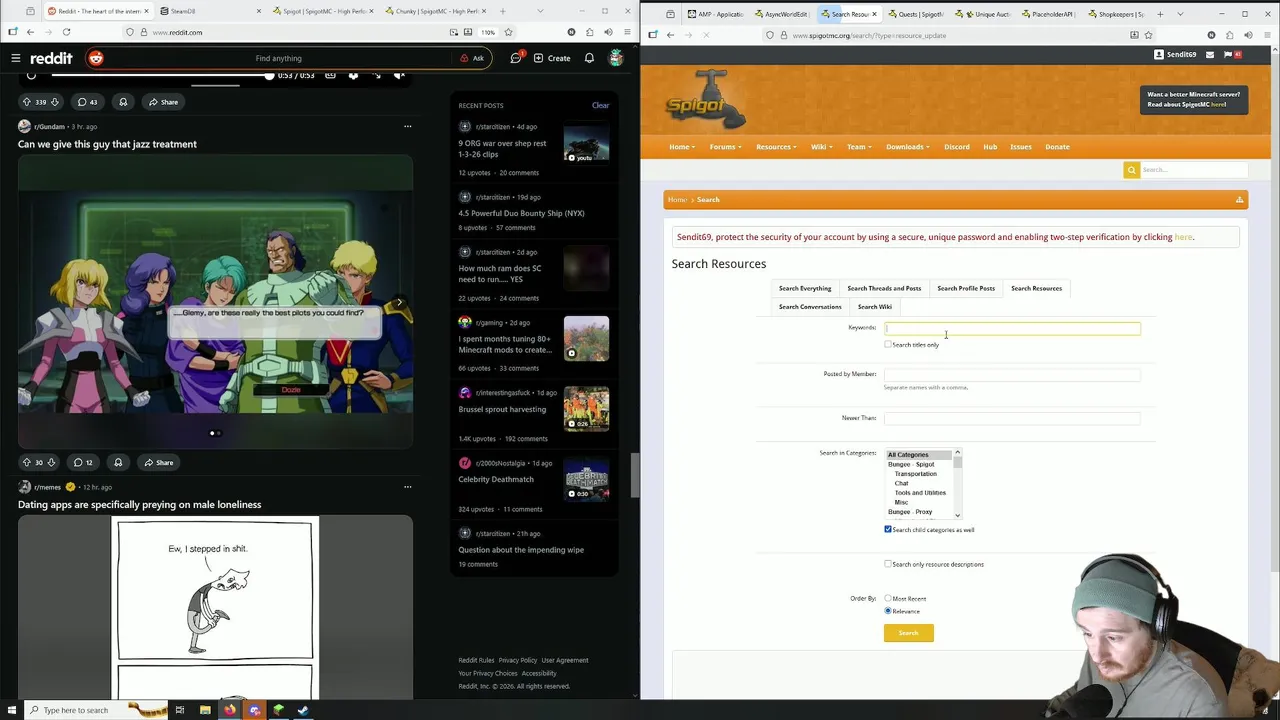Open new tab in Reddit browser window
Screen dimensions: 1280x720
(503, 11)
